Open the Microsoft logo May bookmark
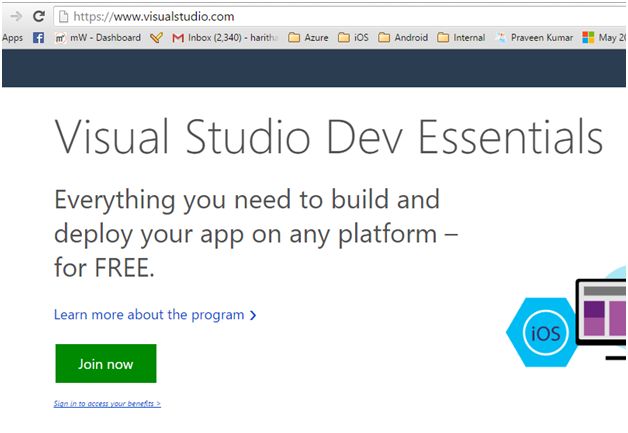Image resolution: width=628 pixels, height=433 pixels. point(604,38)
